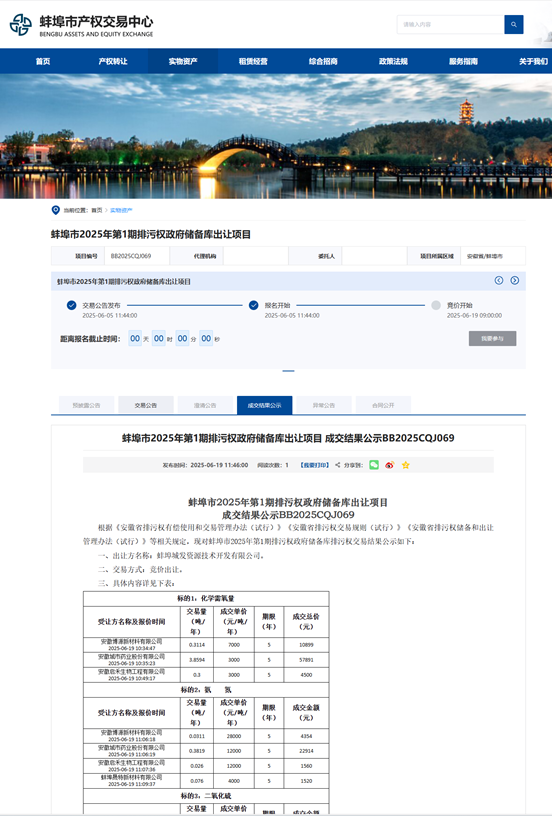
Task: Switch to the 合同公开 tab
Action: coord(383,405)
